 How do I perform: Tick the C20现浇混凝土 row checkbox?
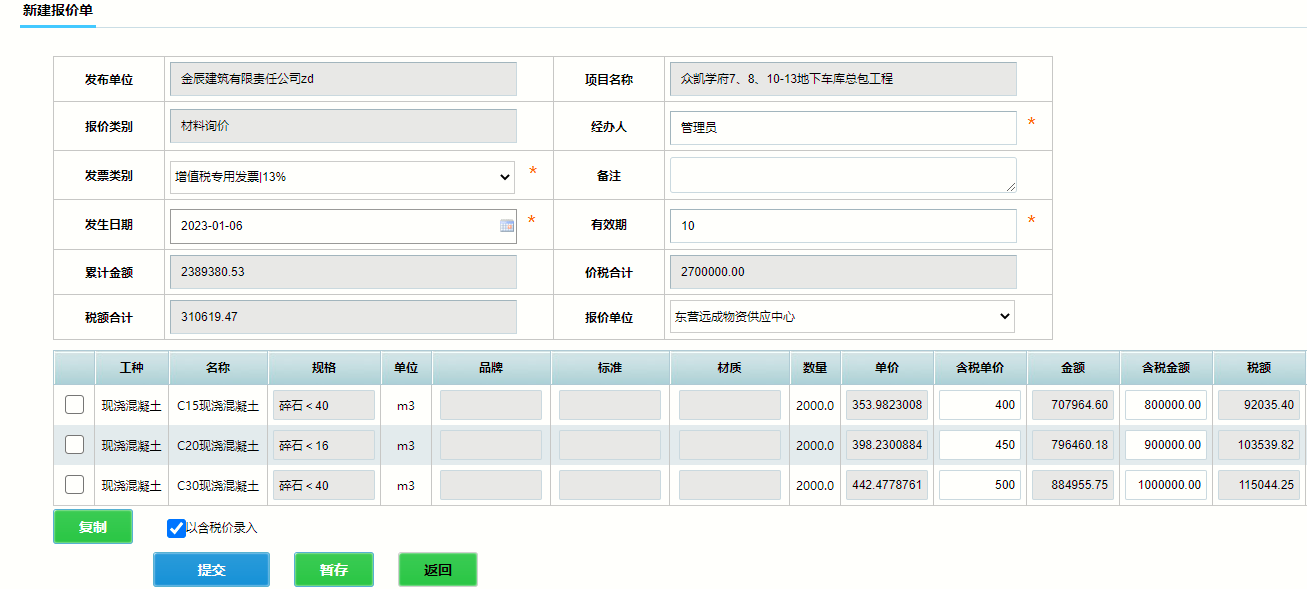pos(74,445)
